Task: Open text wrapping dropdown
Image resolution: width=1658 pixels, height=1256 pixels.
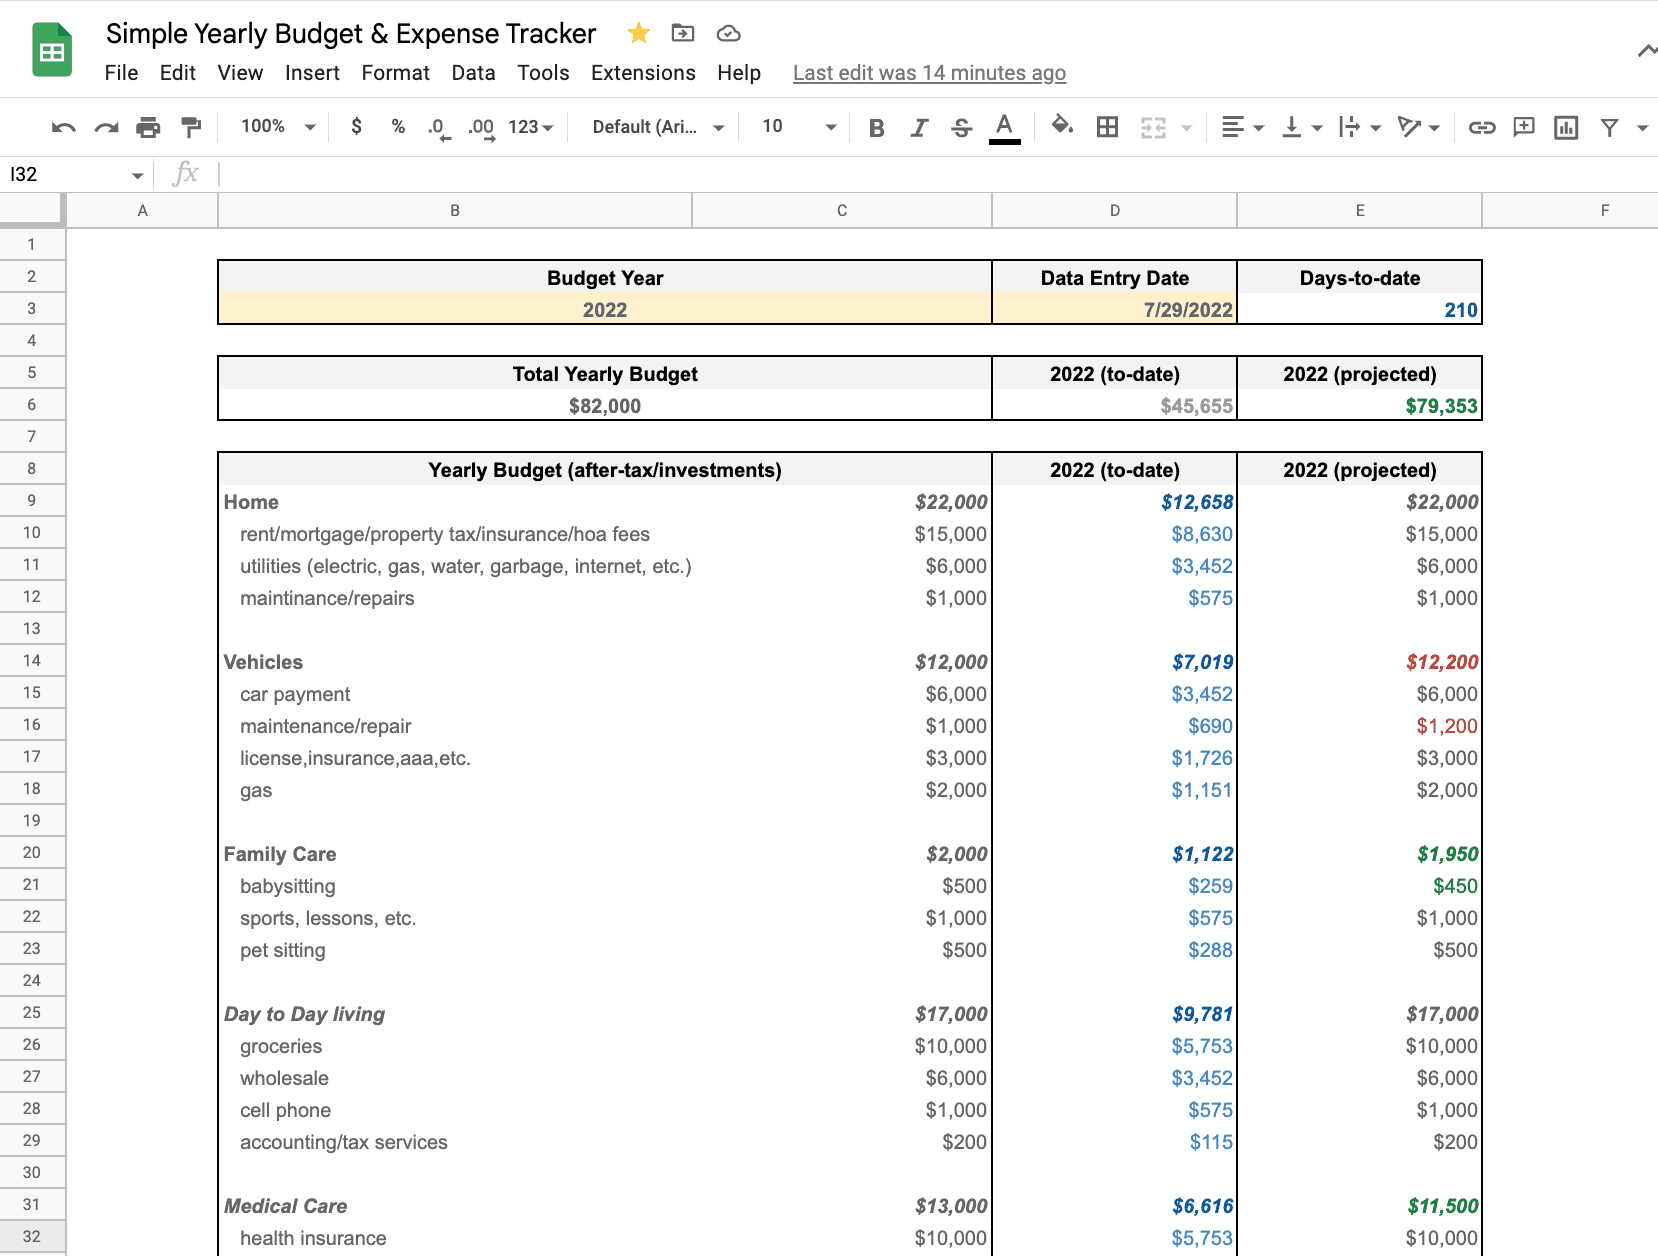Action: [1360, 127]
